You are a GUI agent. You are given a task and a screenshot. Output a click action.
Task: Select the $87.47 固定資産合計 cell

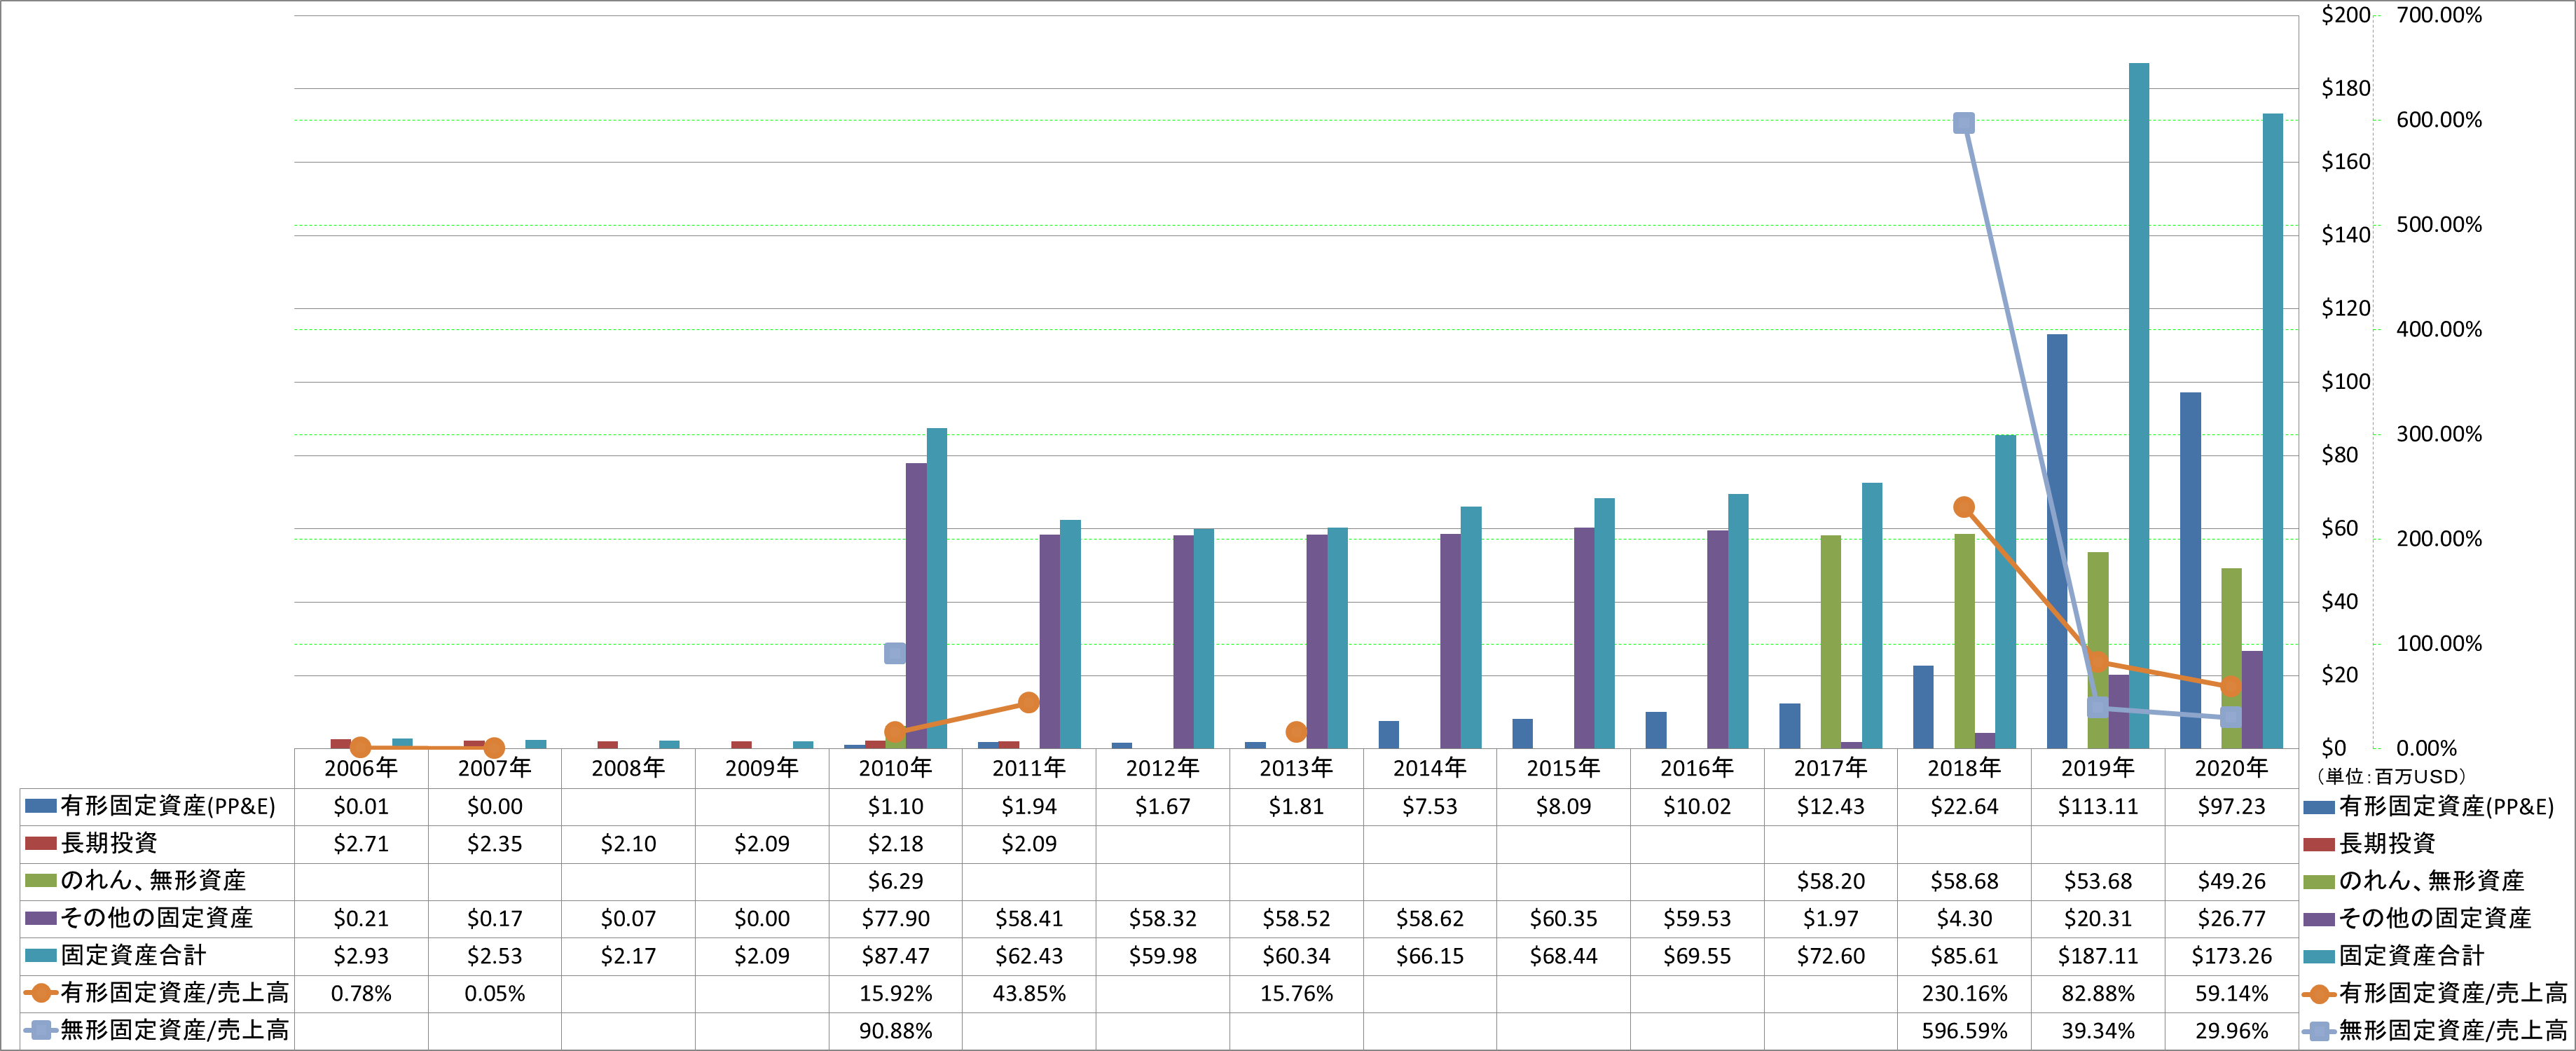[895, 956]
